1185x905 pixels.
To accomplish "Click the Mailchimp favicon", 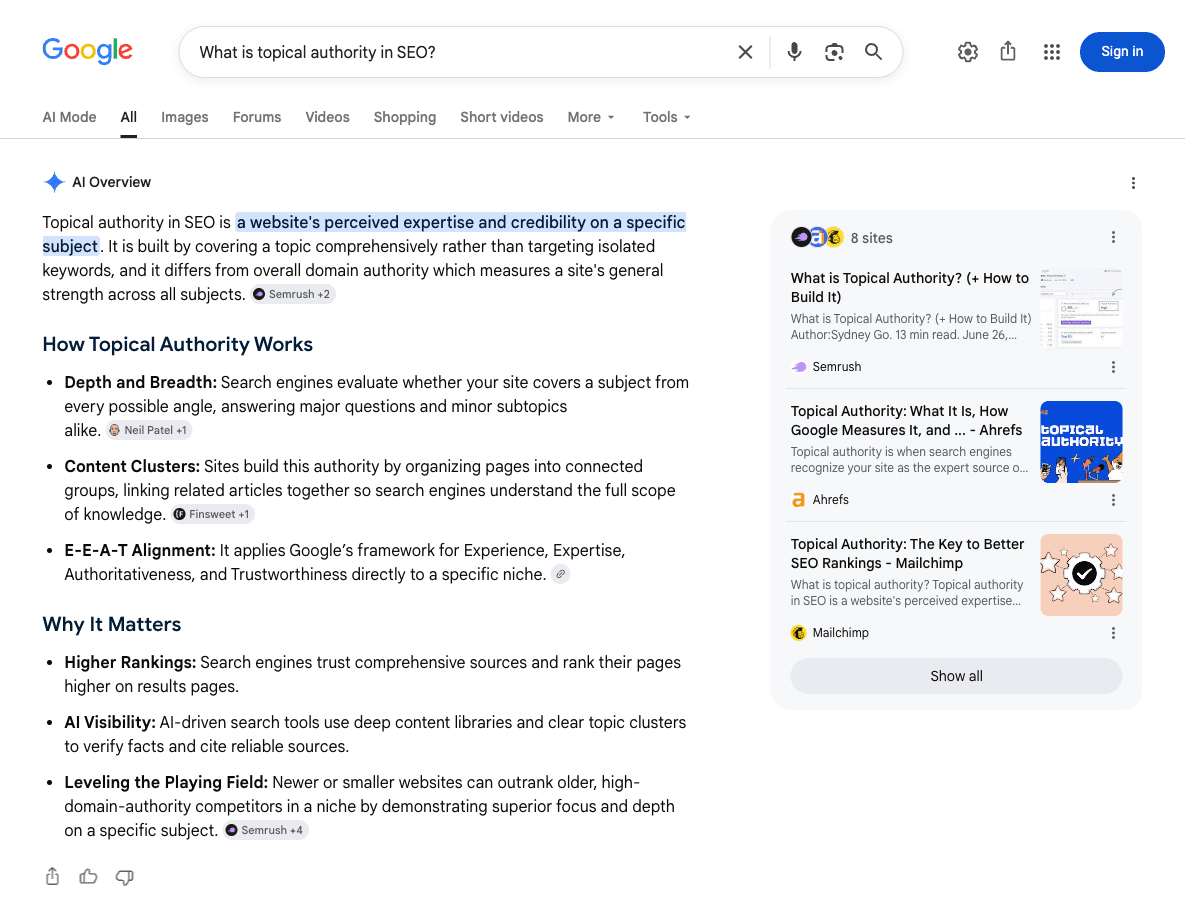I will pyautogui.click(x=798, y=632).
